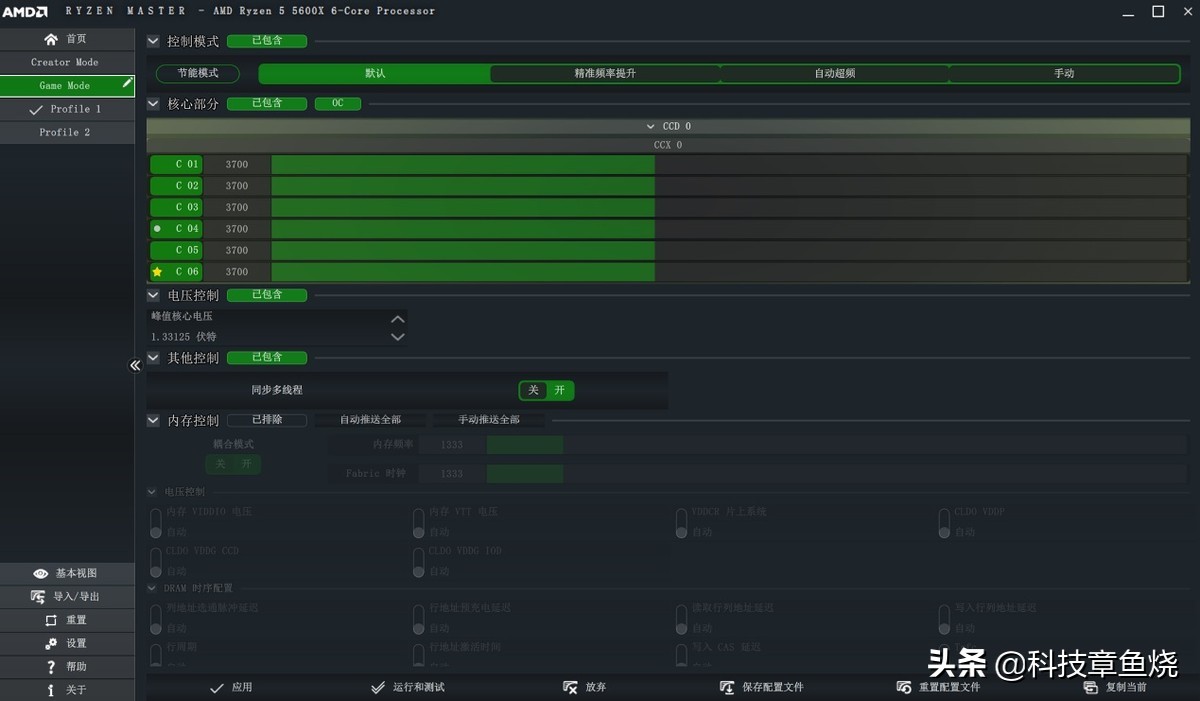Toggle 耦合模式 关/开 switch
Screen dimensions: 1200x701
(x=233, y=464)
